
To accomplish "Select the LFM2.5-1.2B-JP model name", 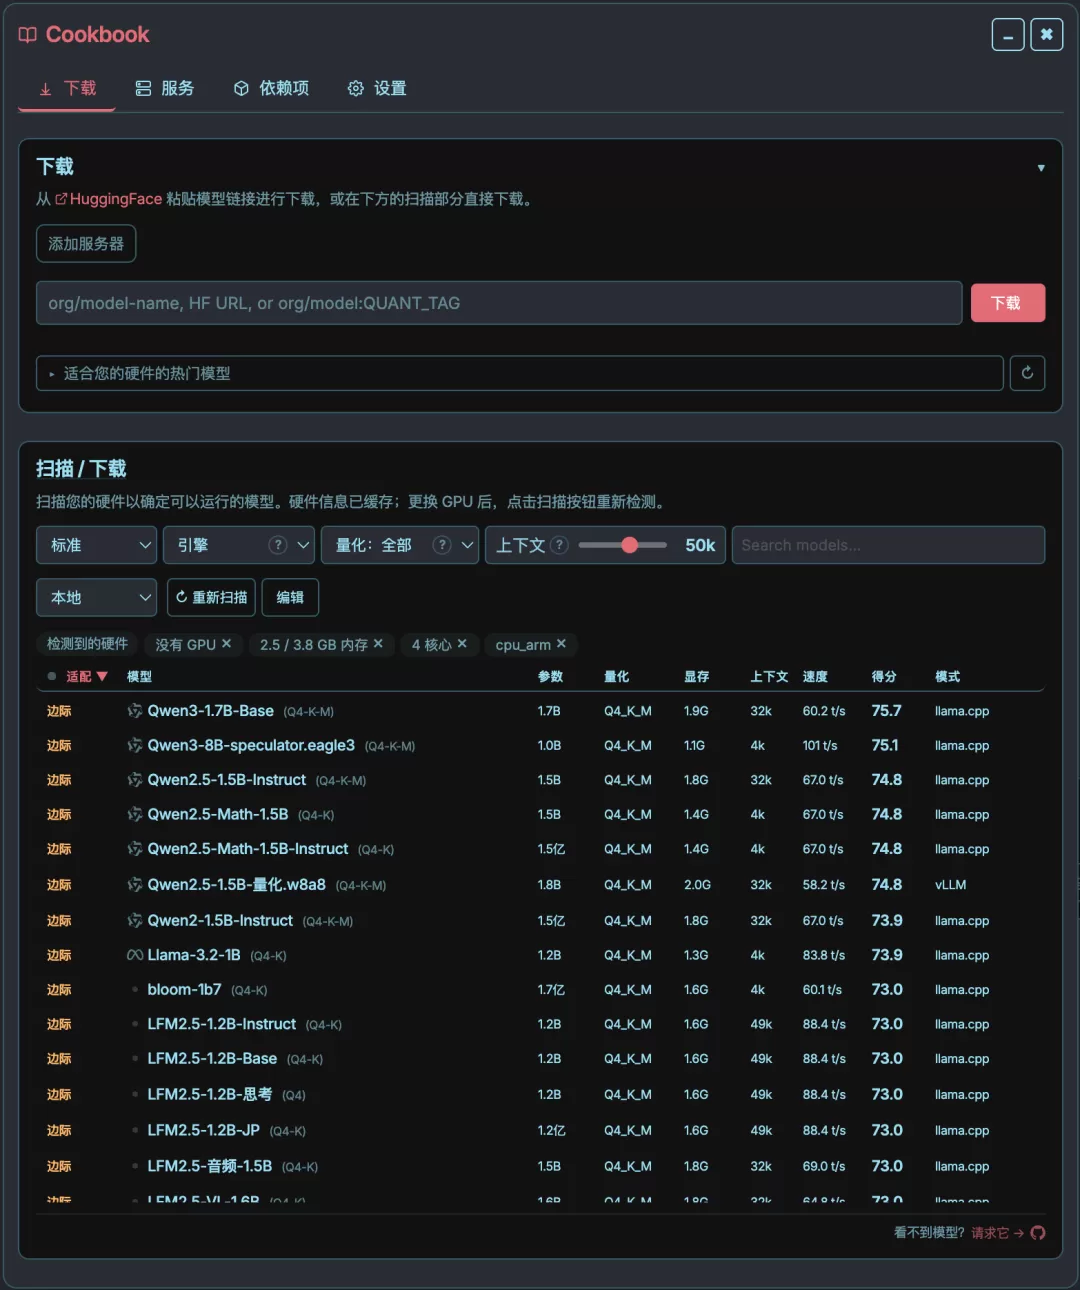I will (203, 1131).
